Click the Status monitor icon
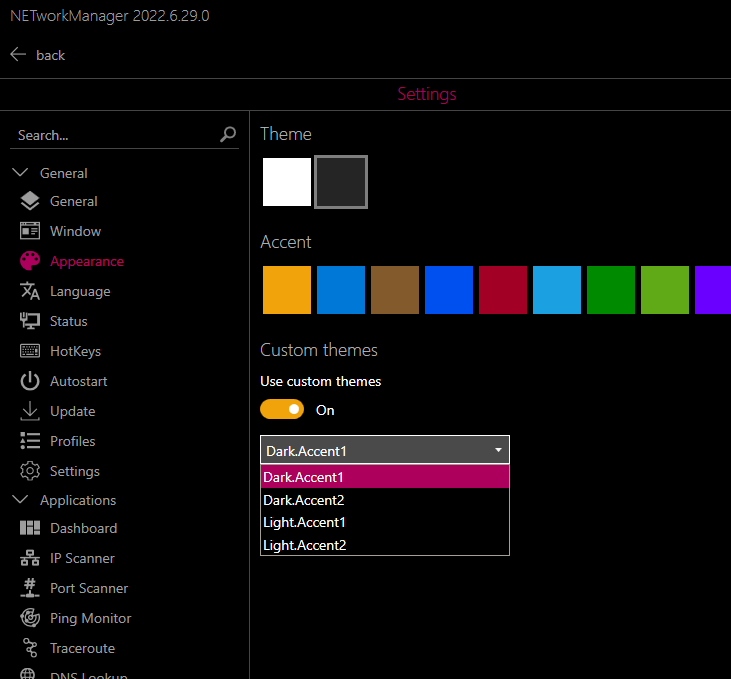Viewport: 731px width, 679px height. 30,321
